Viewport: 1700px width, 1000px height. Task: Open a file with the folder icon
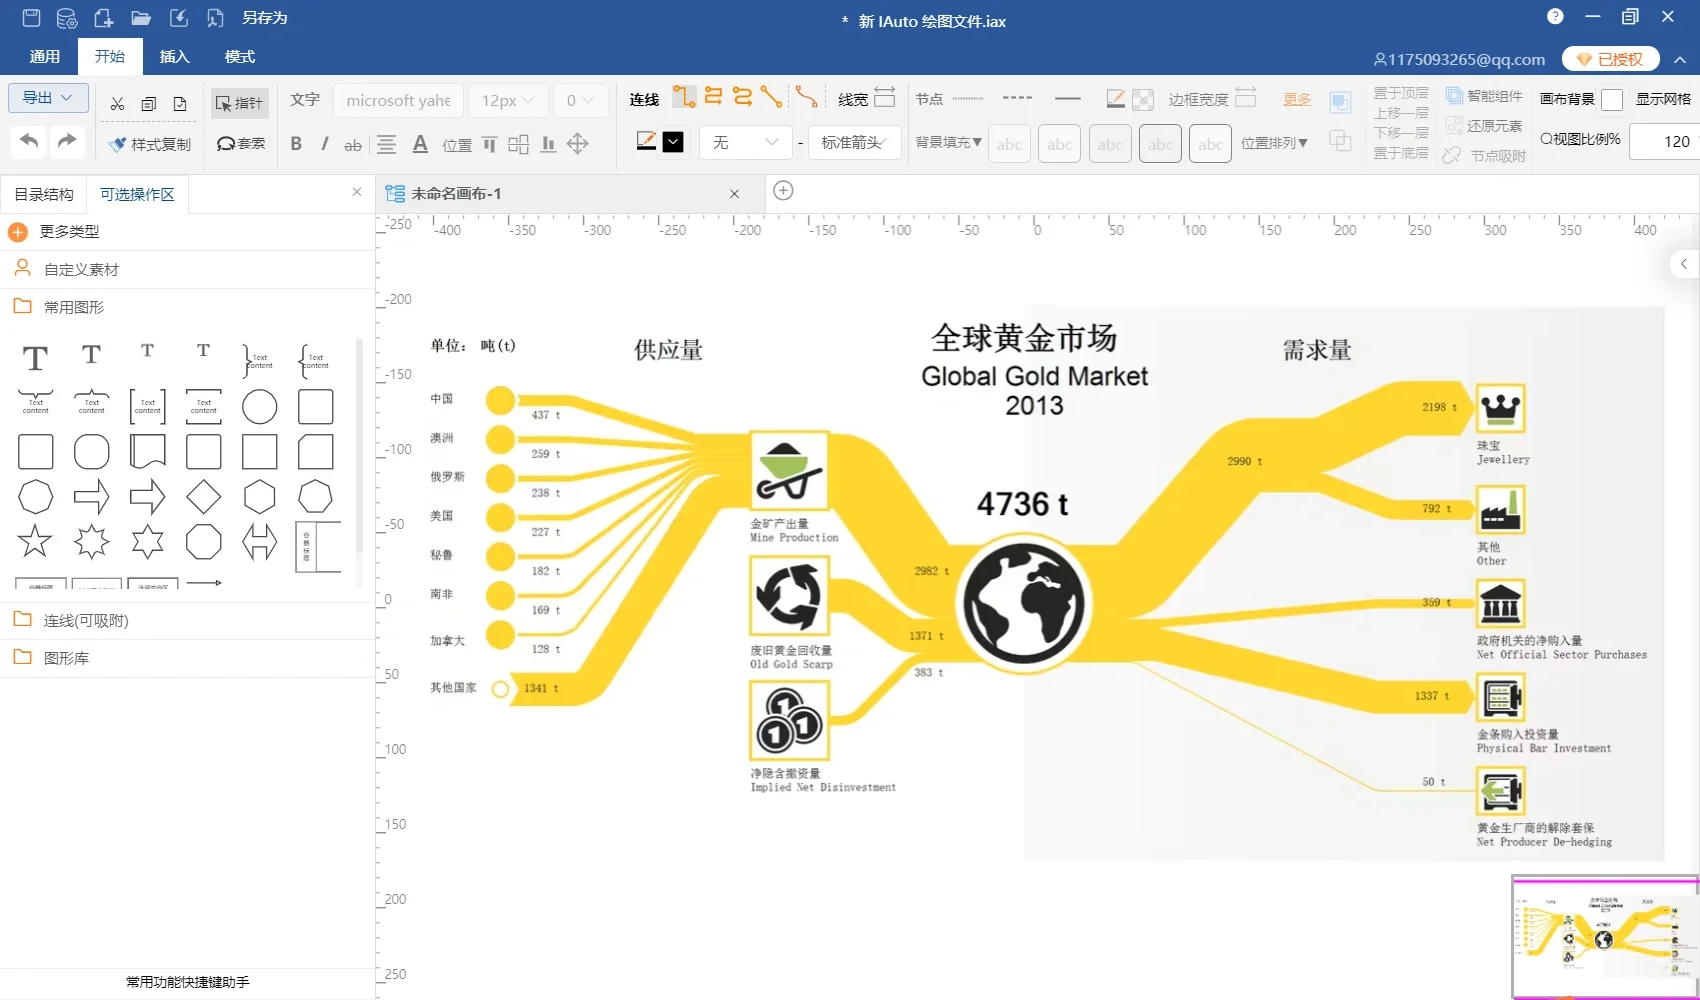coord(141,17)
